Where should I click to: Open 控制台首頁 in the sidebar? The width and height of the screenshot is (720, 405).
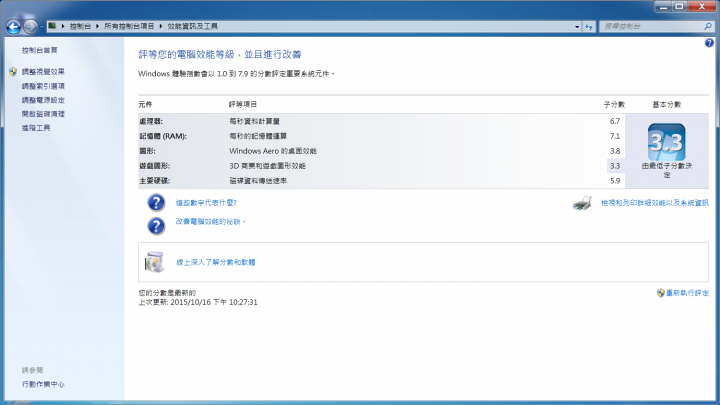click(39, 51)
